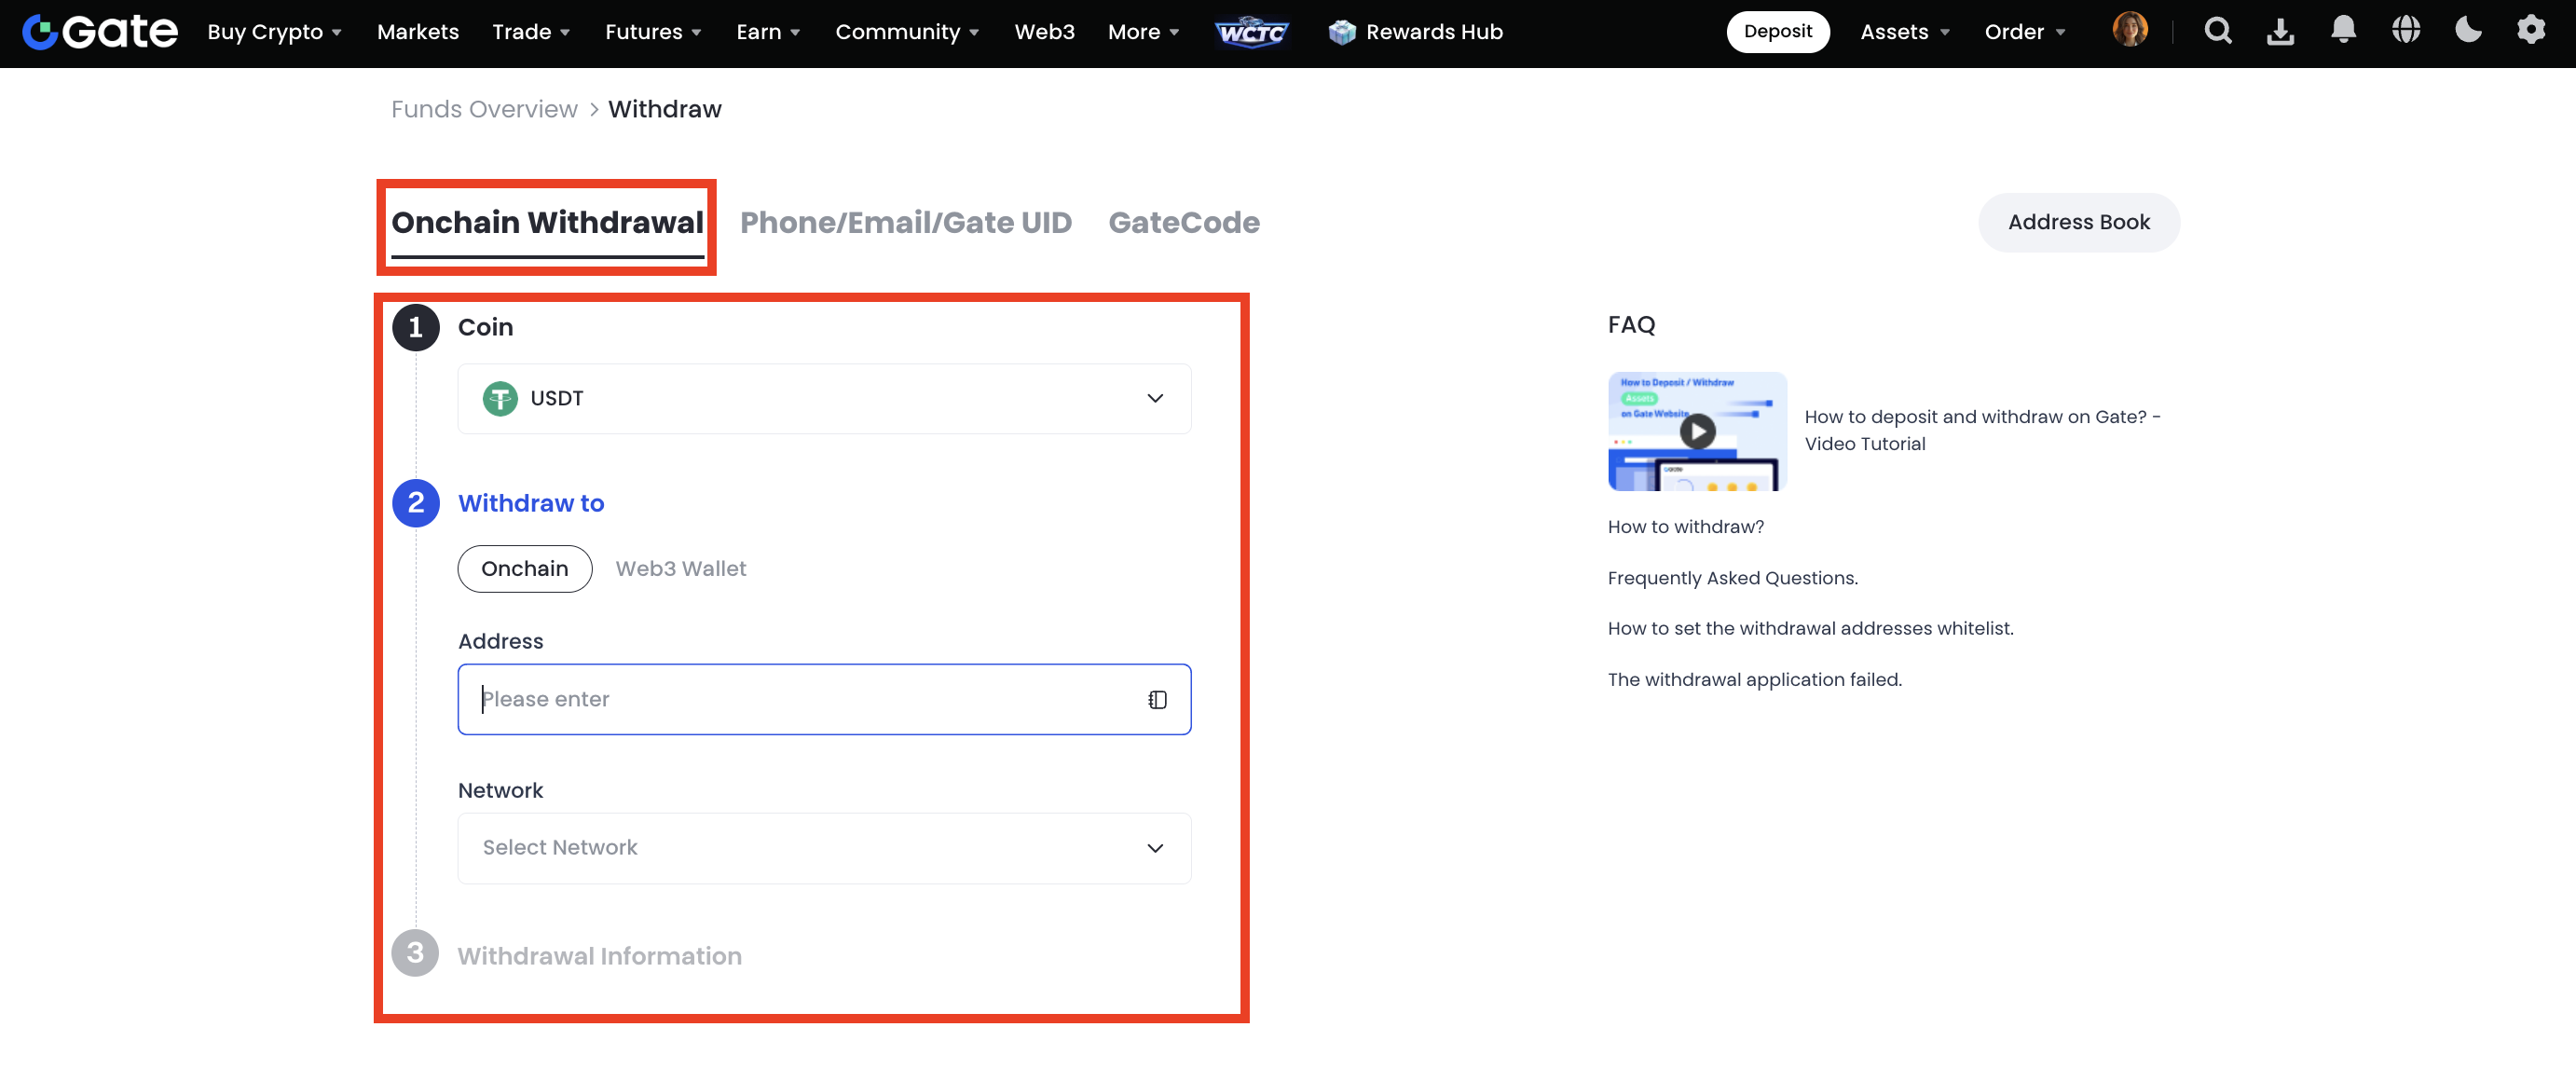
Task: Toggle dark mode with the moon icon
Action: click(x=2468, y=31)
